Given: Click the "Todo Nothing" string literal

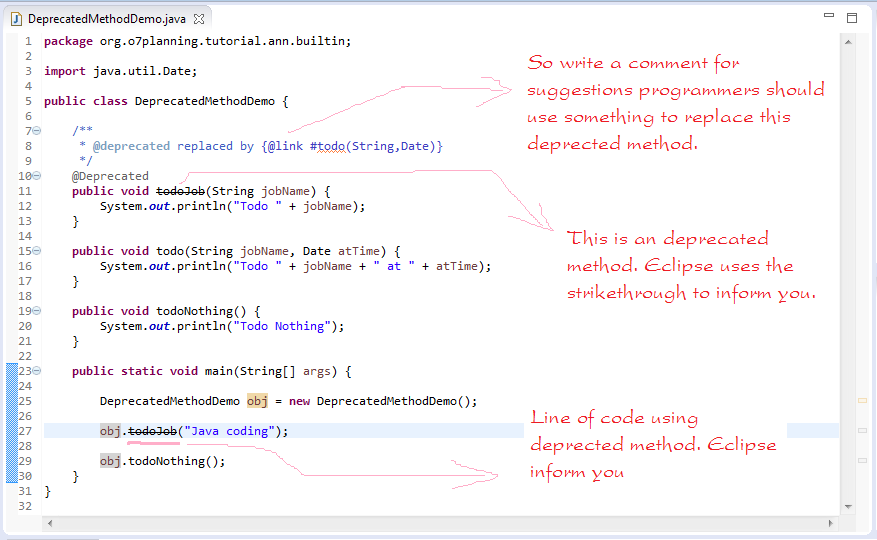Looking at the screenshot, I should point(282,326).
